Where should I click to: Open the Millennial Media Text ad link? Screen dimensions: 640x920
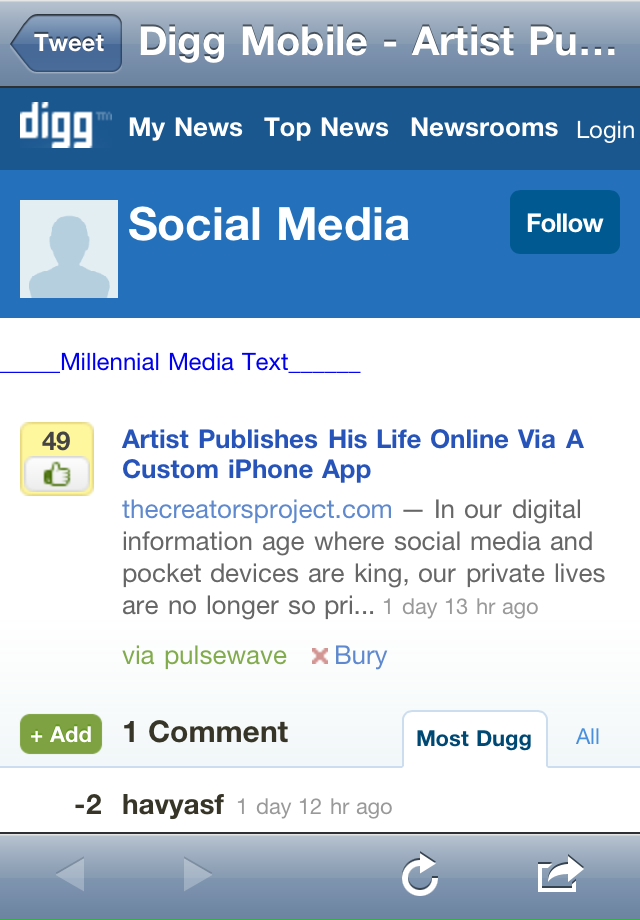point(180,362)
